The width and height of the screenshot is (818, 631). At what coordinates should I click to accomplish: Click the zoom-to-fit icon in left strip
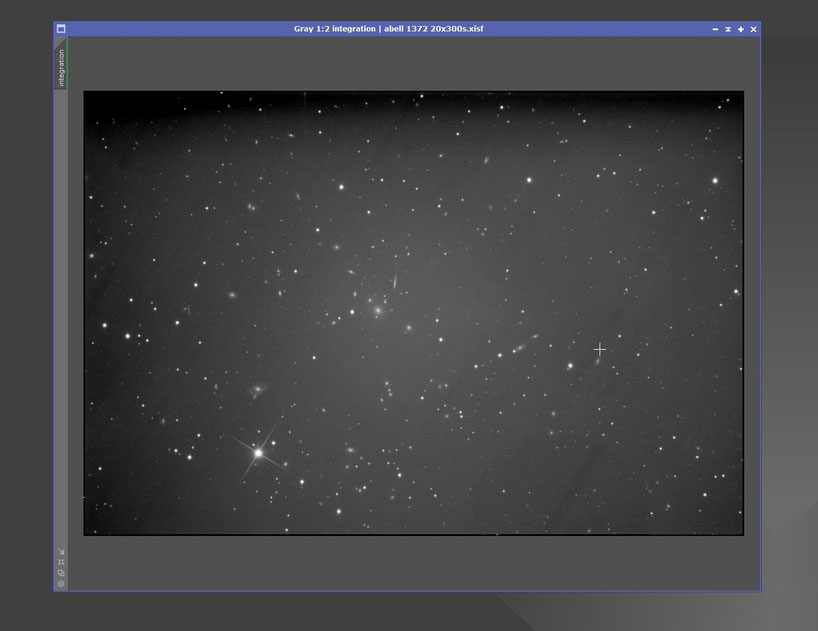pos(61,562)
